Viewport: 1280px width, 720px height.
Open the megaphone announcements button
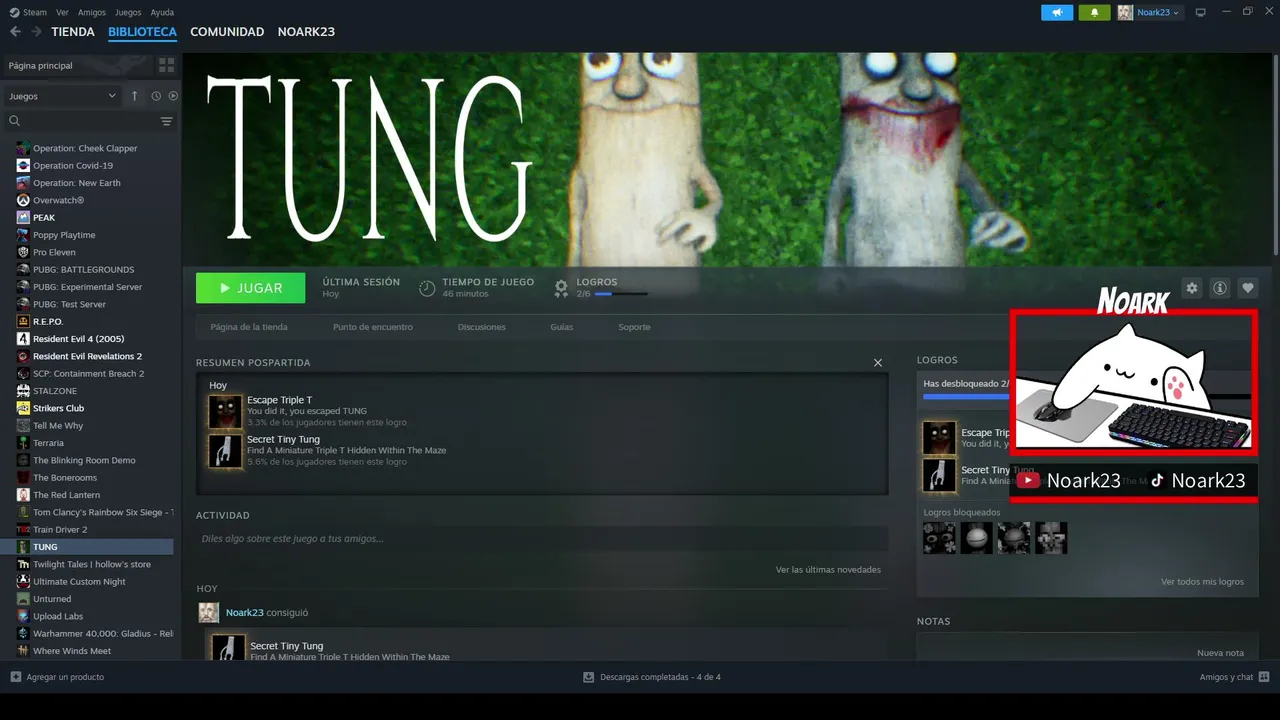[x=1057, y=12]
